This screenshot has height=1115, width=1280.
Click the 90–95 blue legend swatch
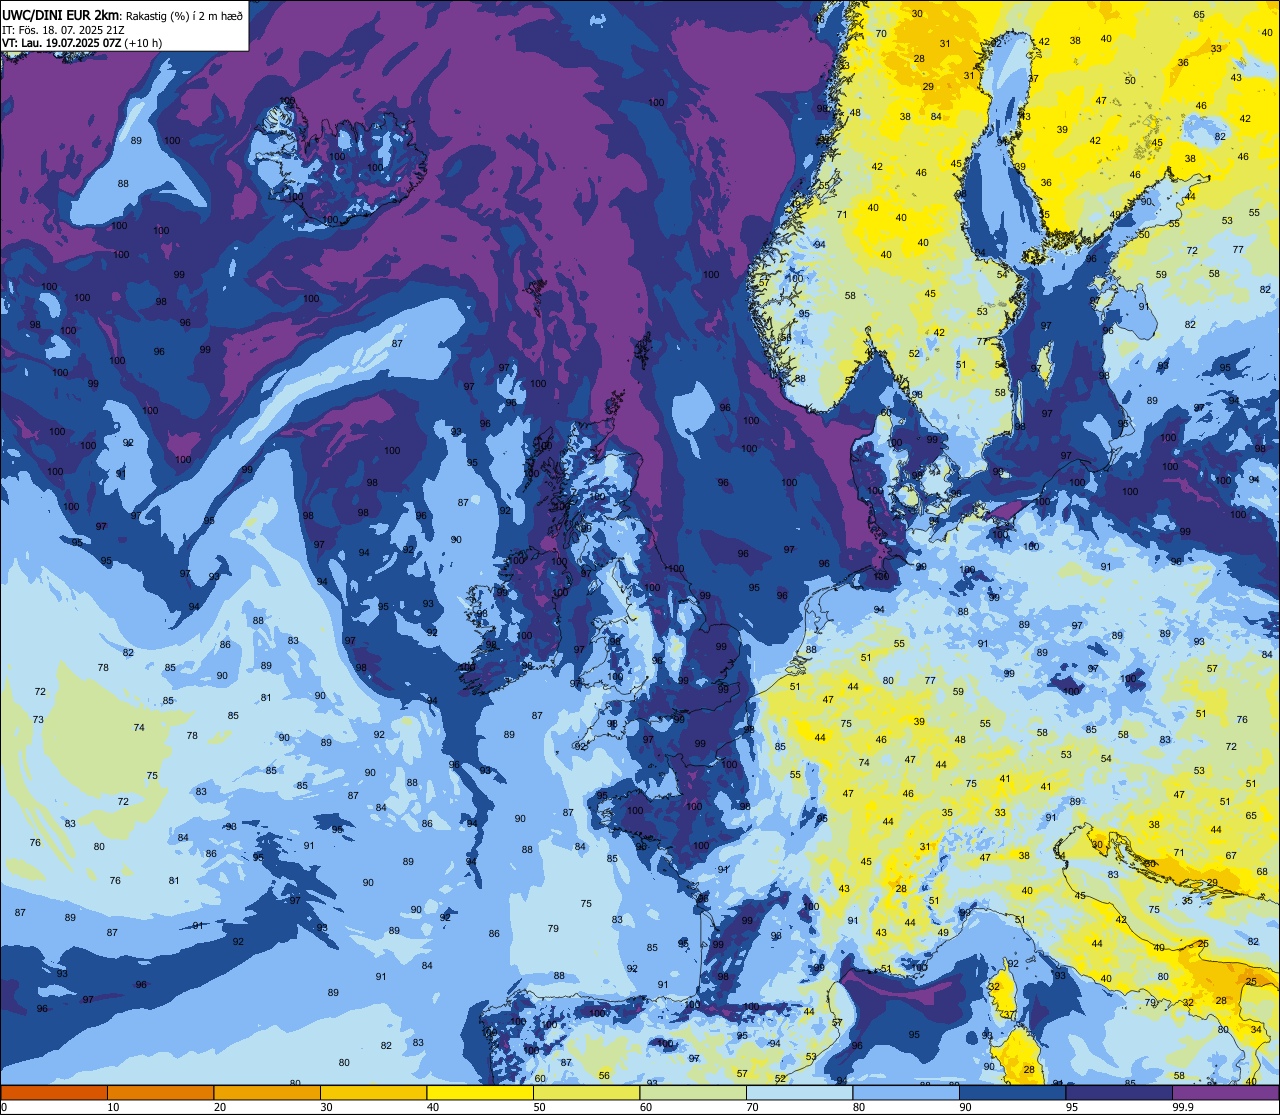click(1012, 1092)
